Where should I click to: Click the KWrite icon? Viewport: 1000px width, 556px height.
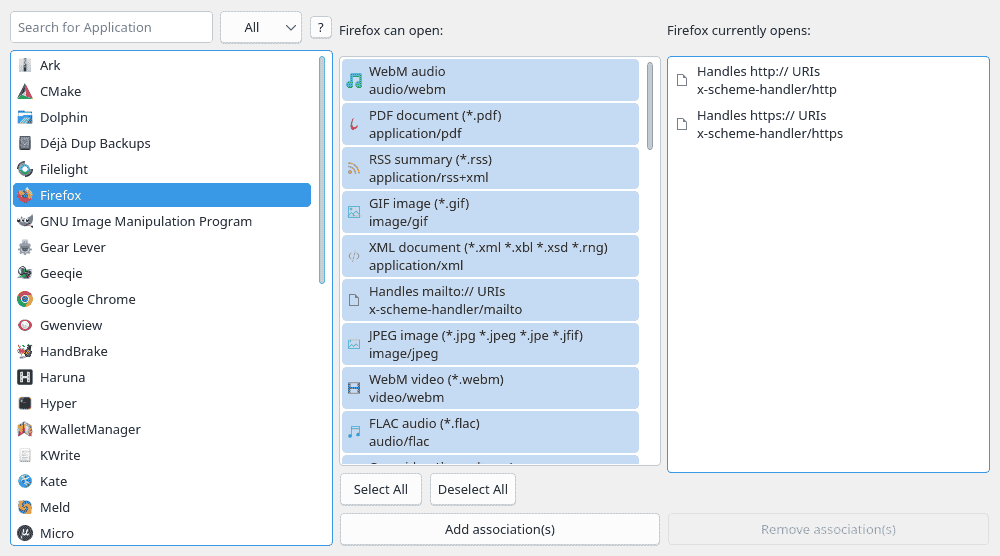(x=25, y=455)
